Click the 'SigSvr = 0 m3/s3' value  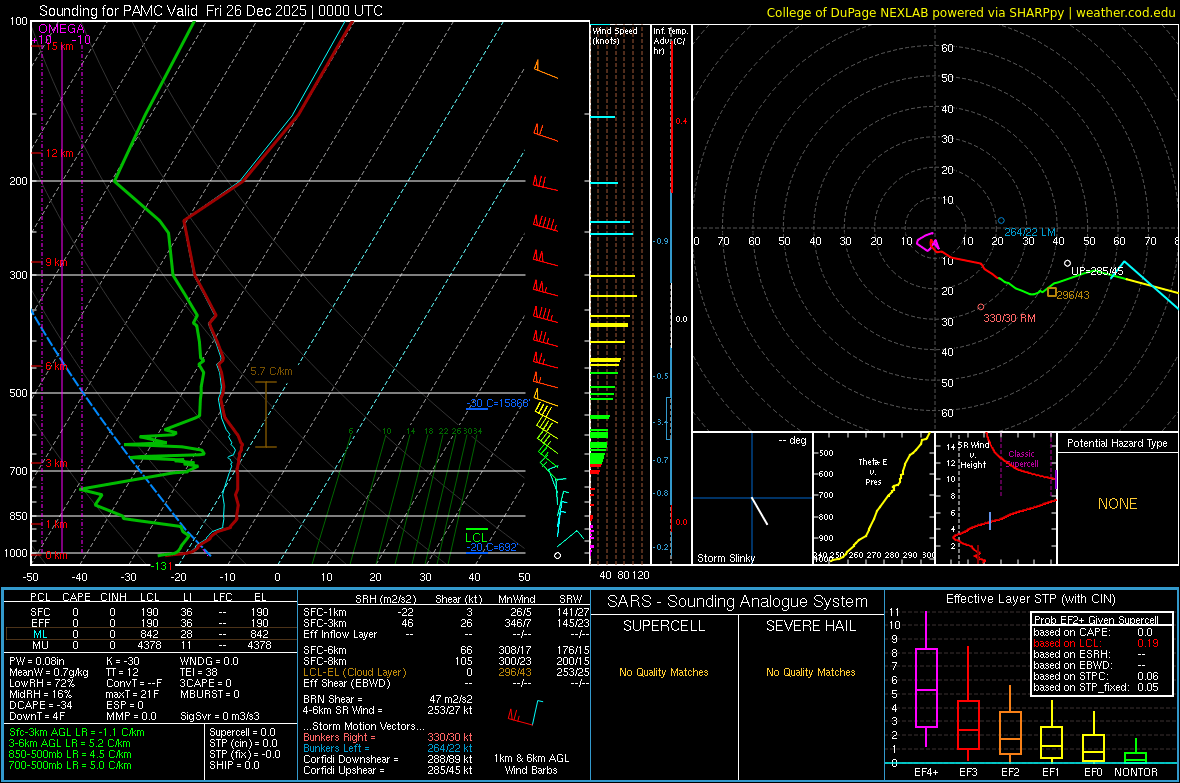pos(220,716)
